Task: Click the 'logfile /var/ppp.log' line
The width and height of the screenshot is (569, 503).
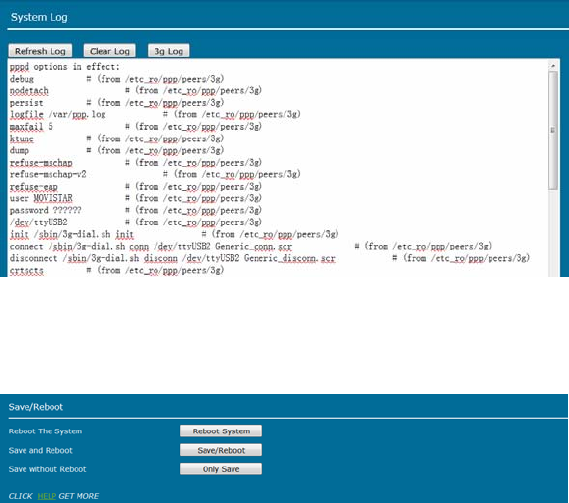Action: click(x=155, y=114)
